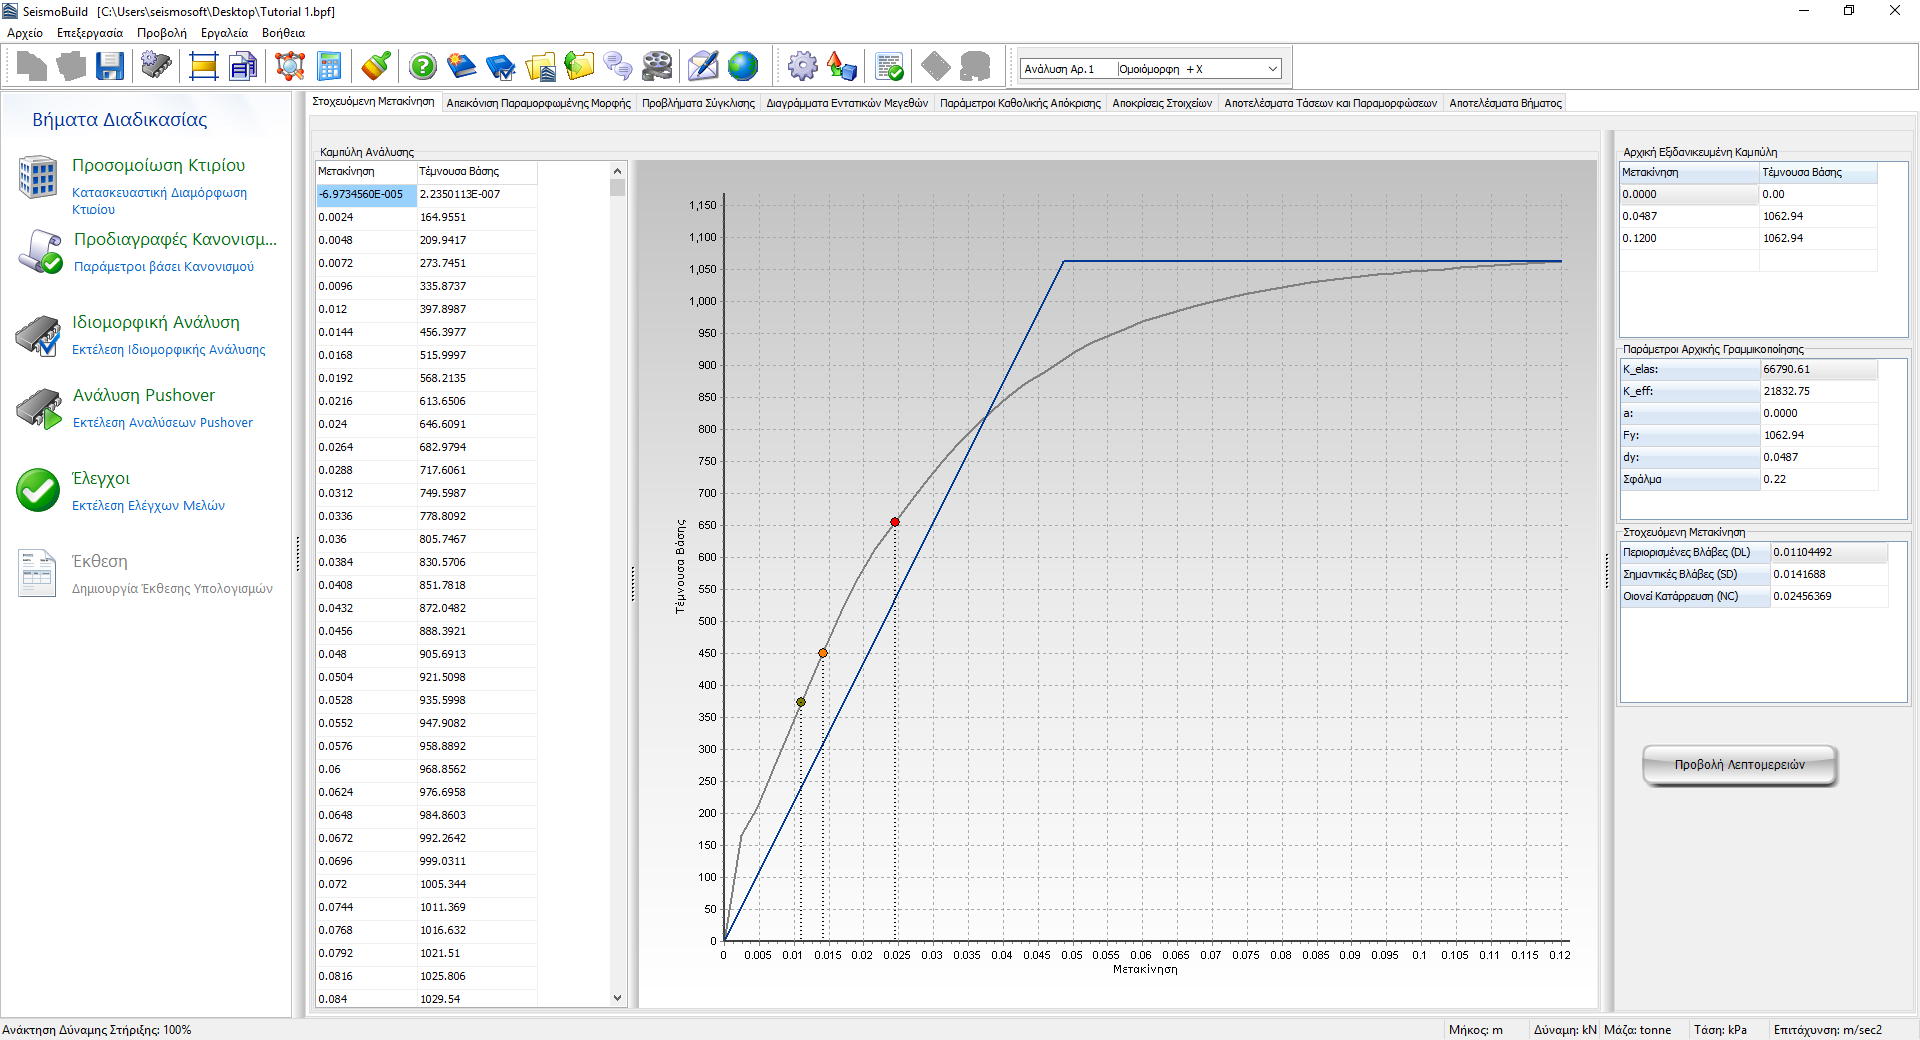The height and width of the screenshot is (1040, 1920).
Task: Click the Προβολή Λεπτομερειών button
Action: 1739,765
